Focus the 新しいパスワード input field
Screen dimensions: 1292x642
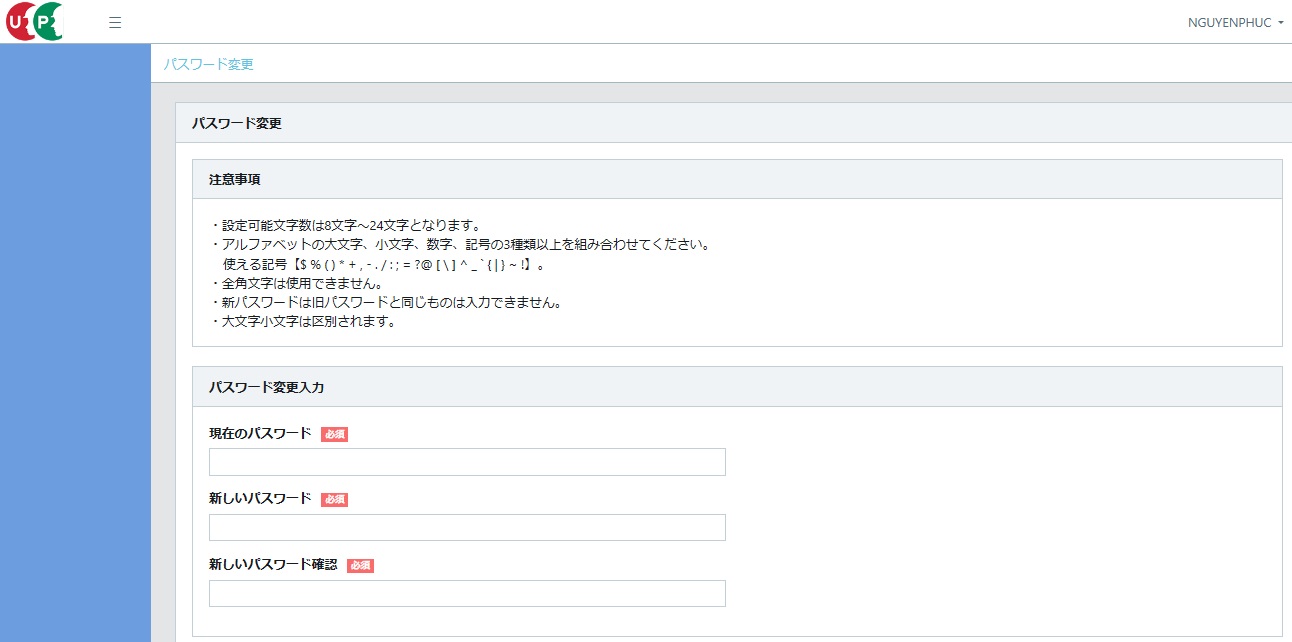(466, 527)
